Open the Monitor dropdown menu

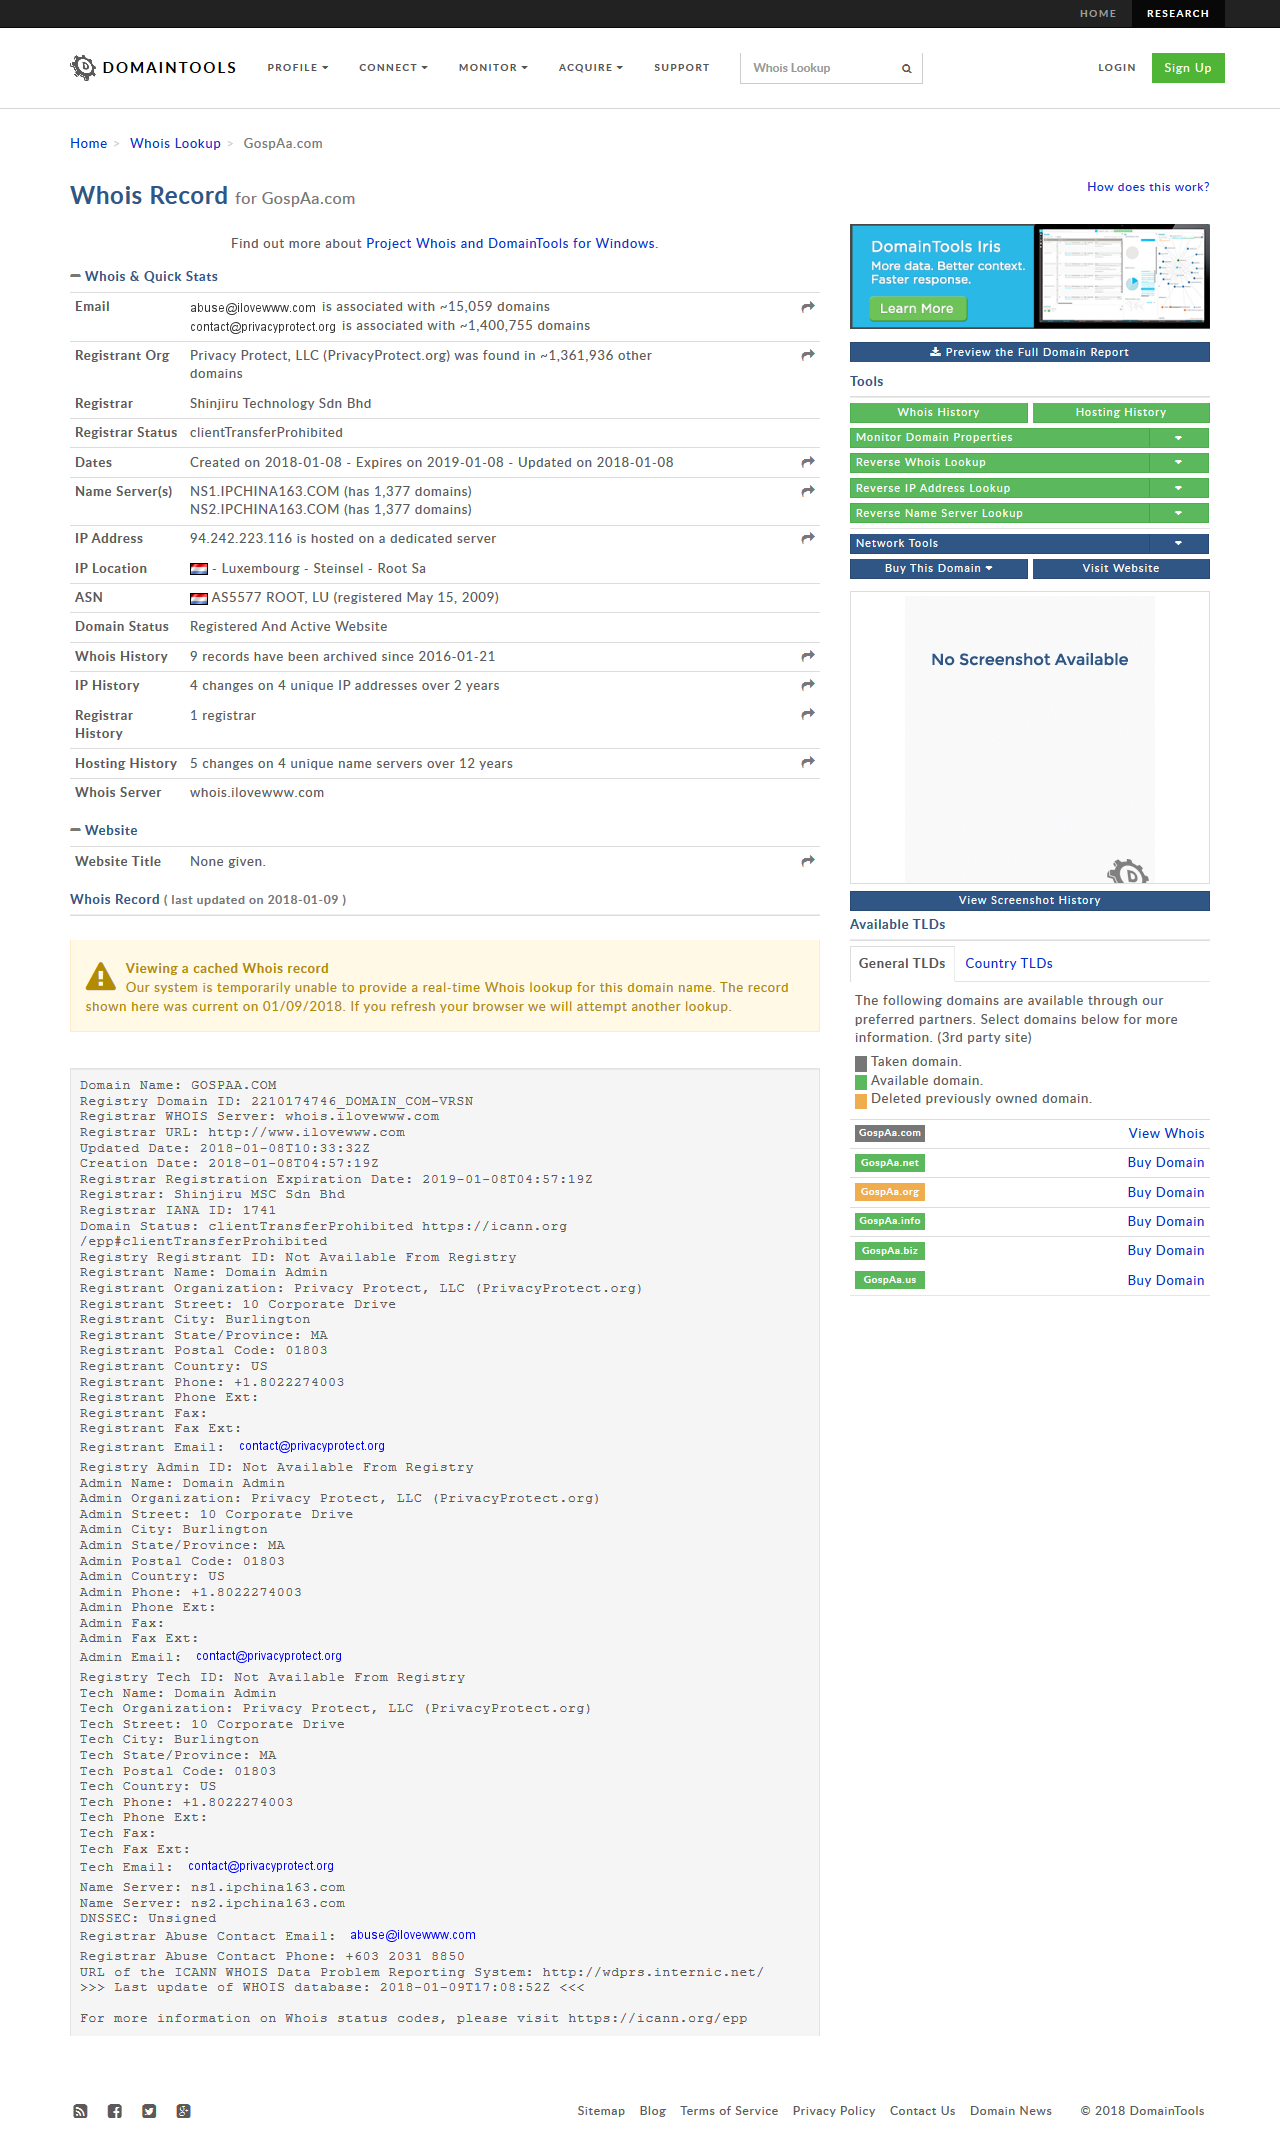[x=493, y=68]
